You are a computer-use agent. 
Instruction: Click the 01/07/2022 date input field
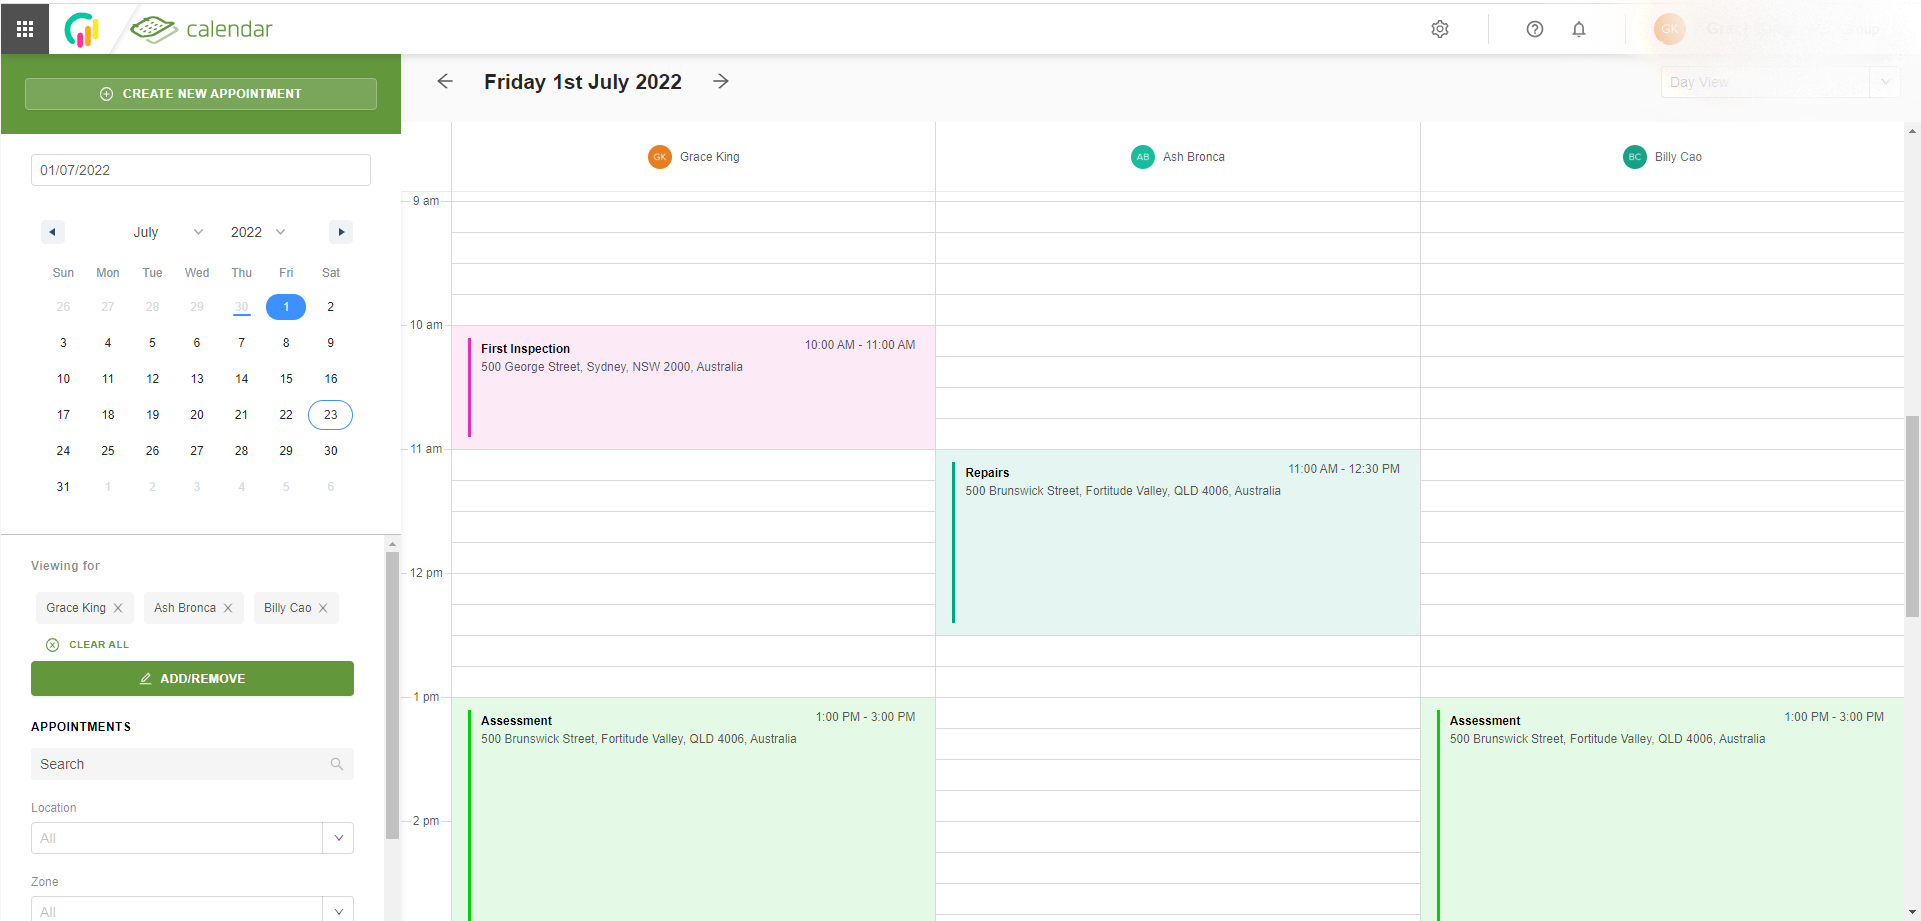201,170
